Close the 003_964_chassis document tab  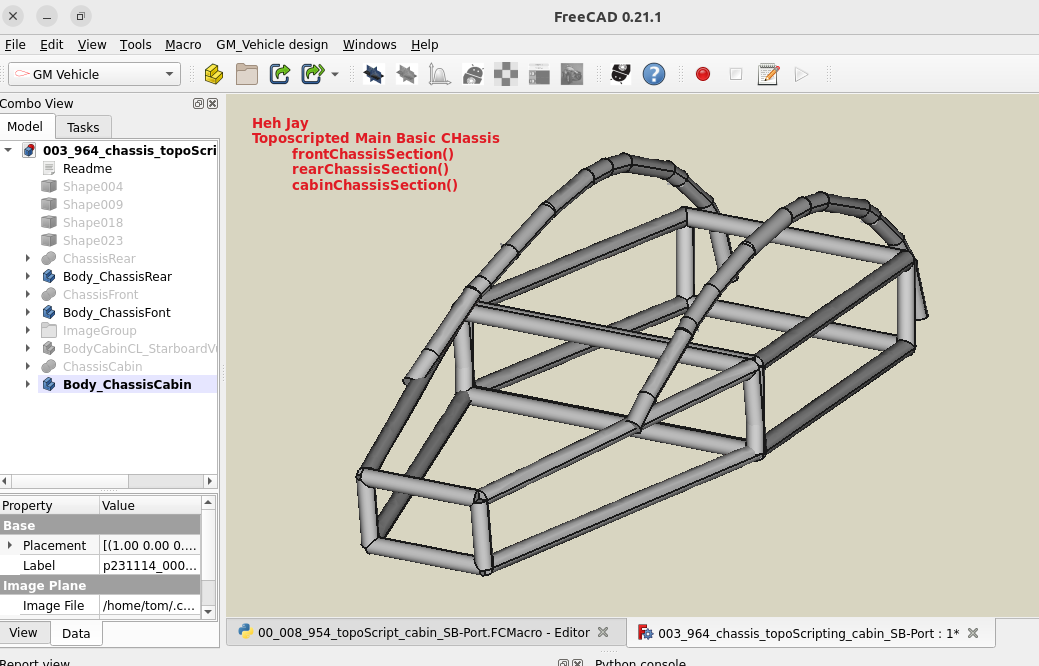pos(973,632)
